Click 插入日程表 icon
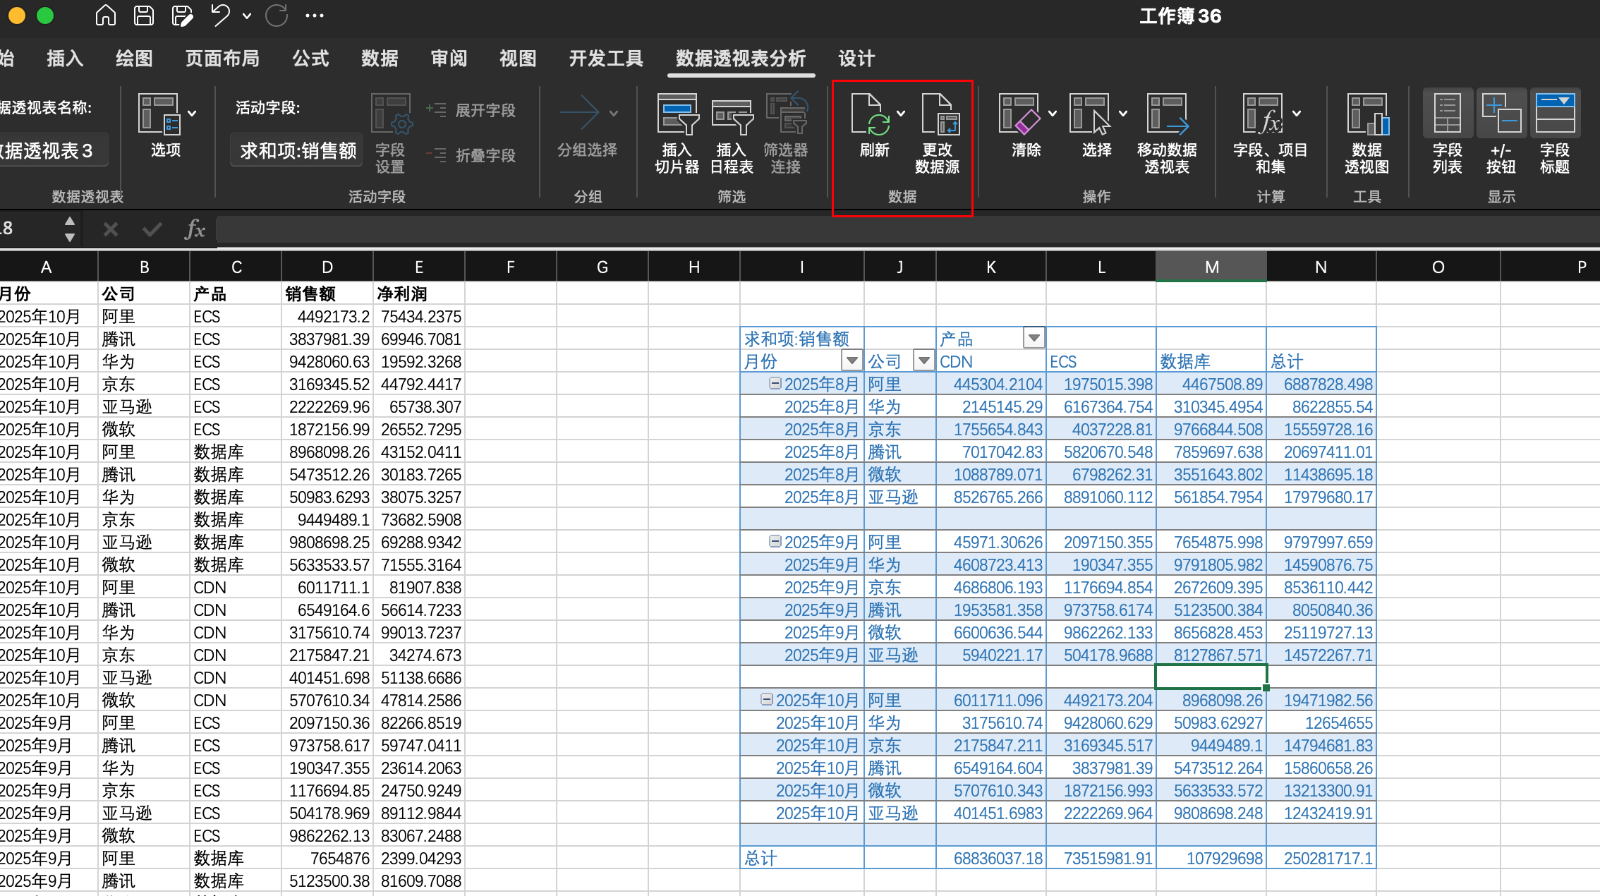 (732, 134)
